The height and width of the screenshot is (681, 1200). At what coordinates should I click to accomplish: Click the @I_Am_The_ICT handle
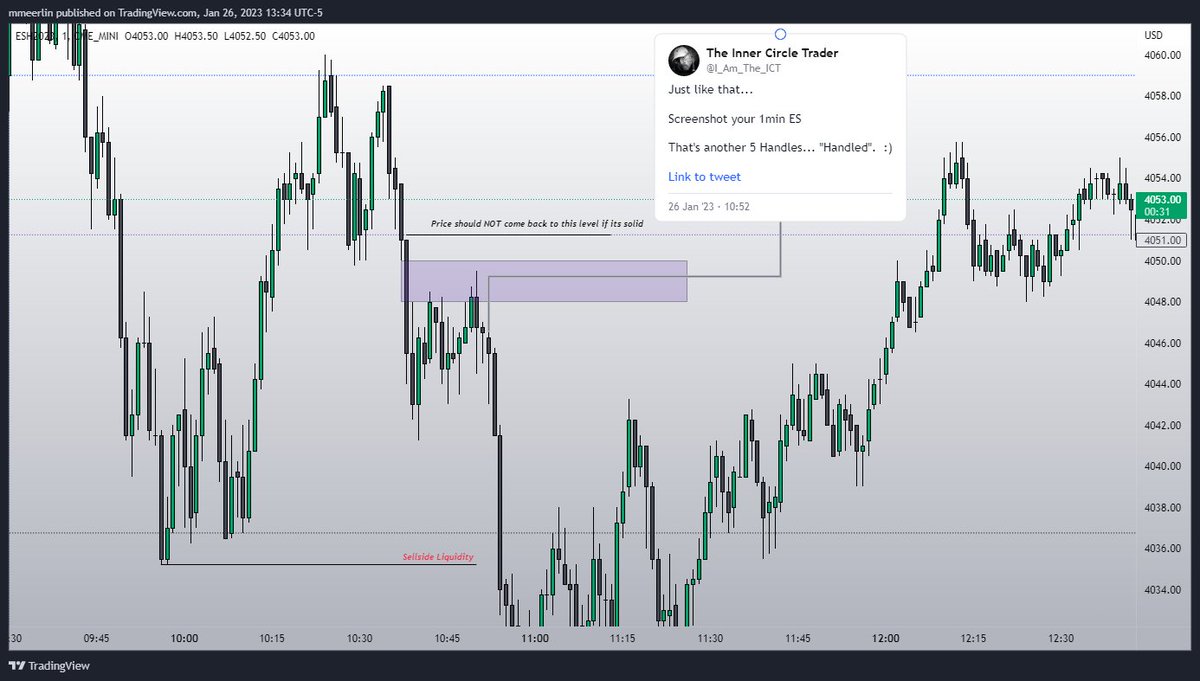[742, 68]
